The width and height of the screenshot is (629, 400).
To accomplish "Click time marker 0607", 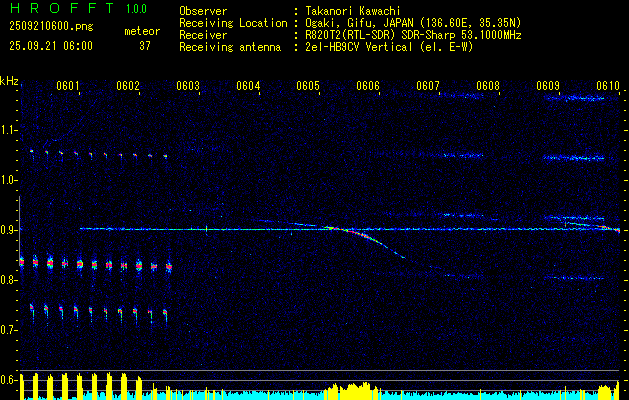I will click(428, 85).
